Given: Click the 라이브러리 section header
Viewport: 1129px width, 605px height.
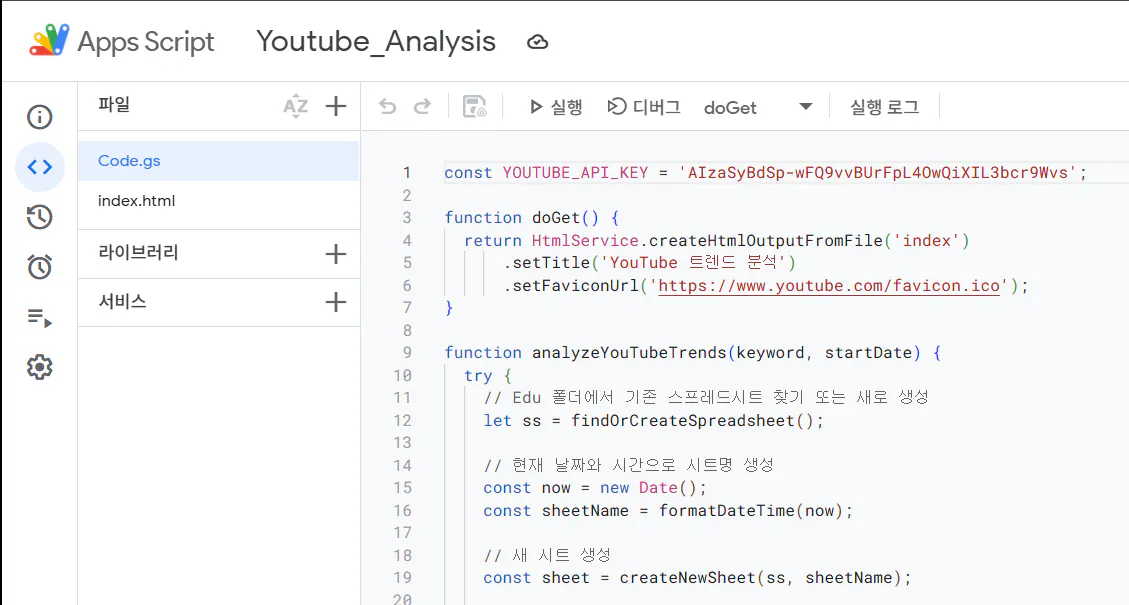Looking at the screenshot, I should click(x=138, y=253).
